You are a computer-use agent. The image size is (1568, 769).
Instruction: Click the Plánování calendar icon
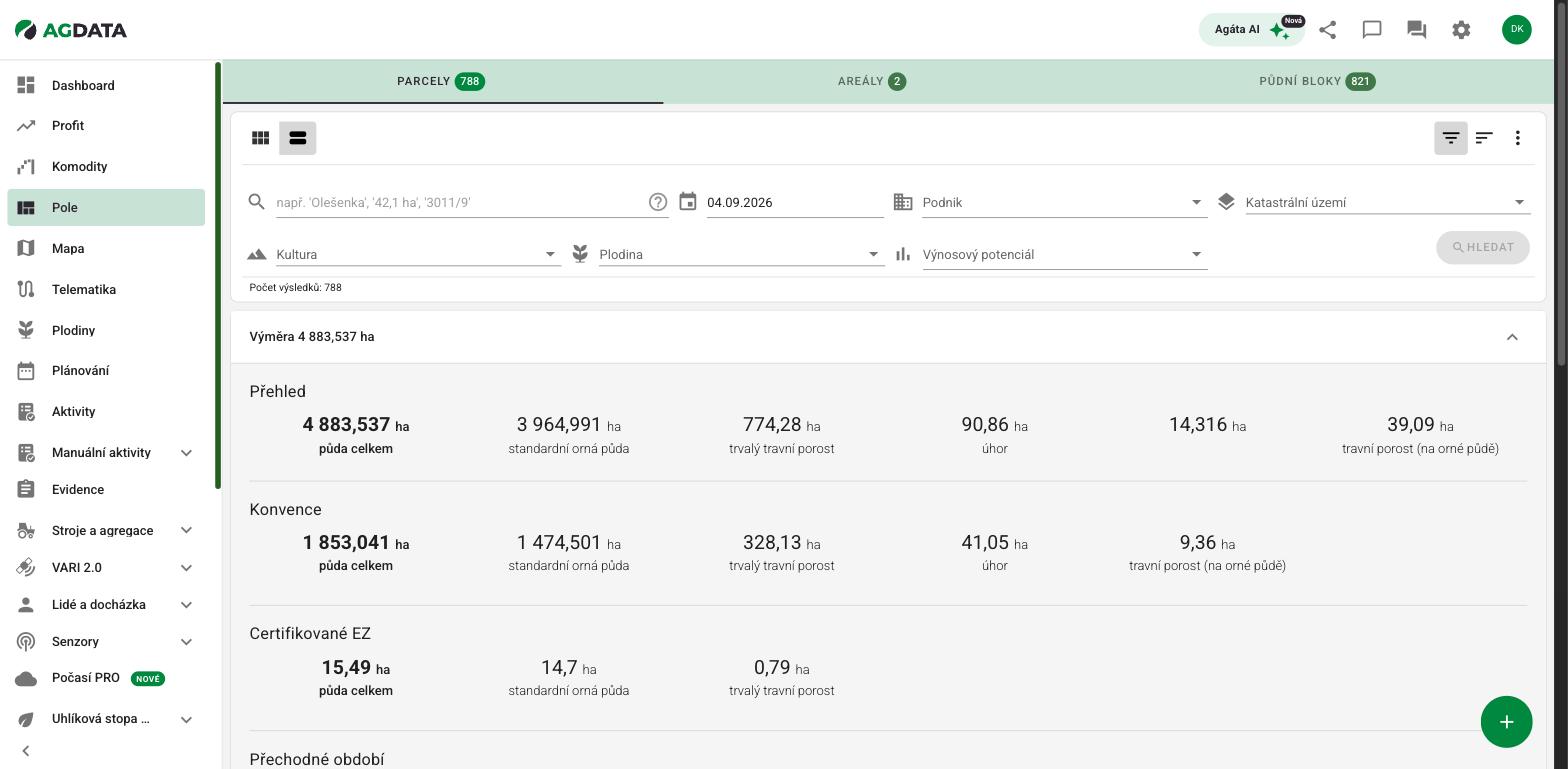click(27, 371)
